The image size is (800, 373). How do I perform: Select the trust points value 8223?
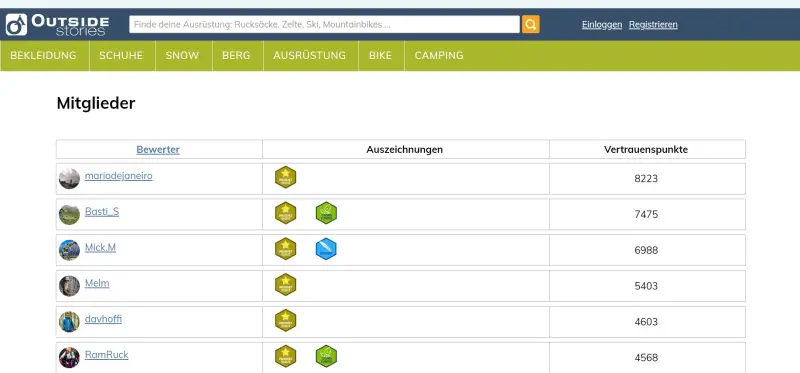click(x=646, y=179)
